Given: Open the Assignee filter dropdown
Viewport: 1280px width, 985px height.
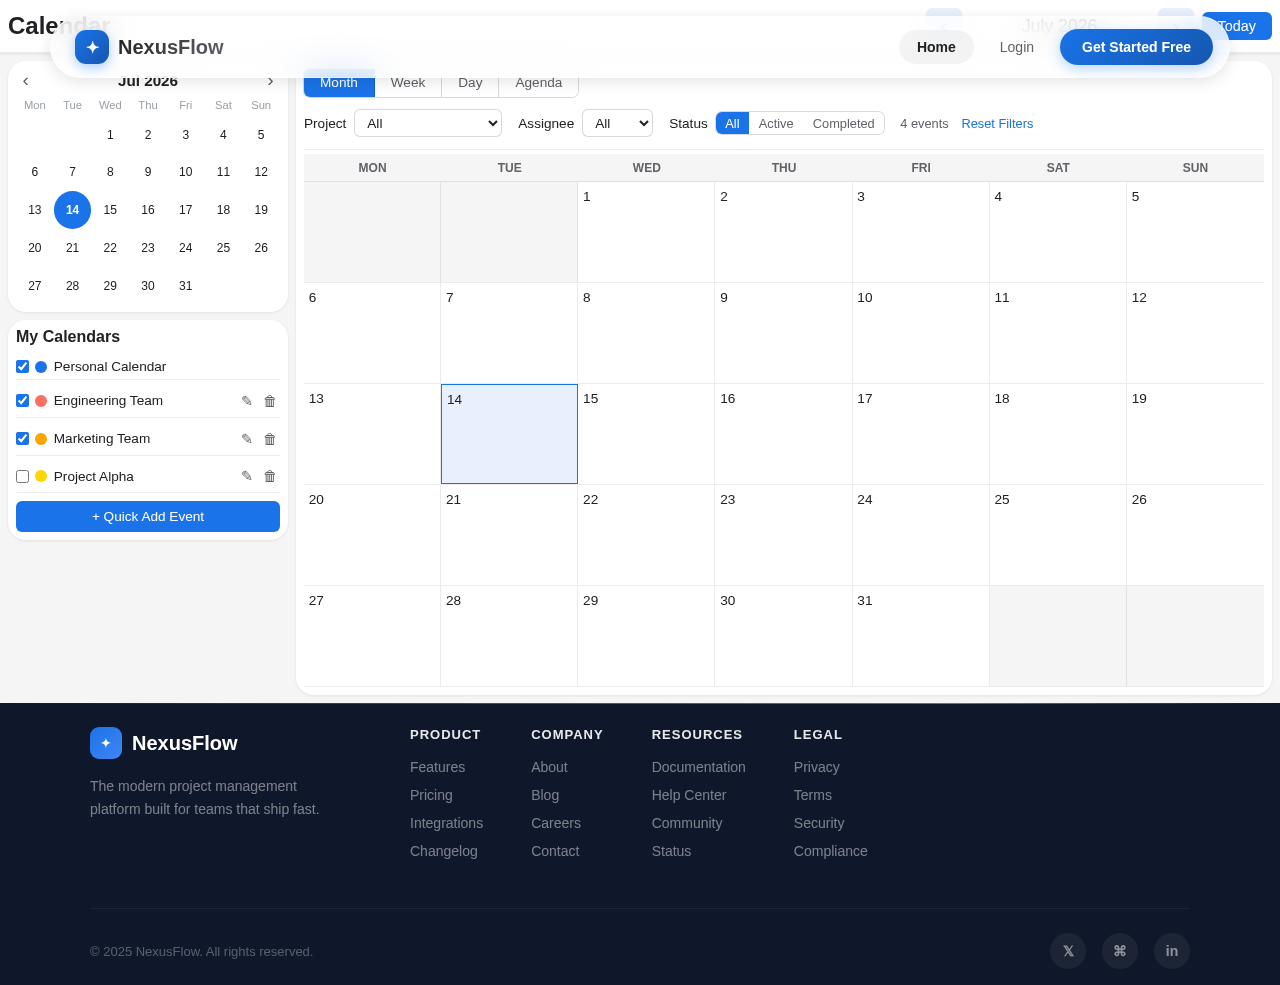Looking at the screenshot, I should coord(617,123).
